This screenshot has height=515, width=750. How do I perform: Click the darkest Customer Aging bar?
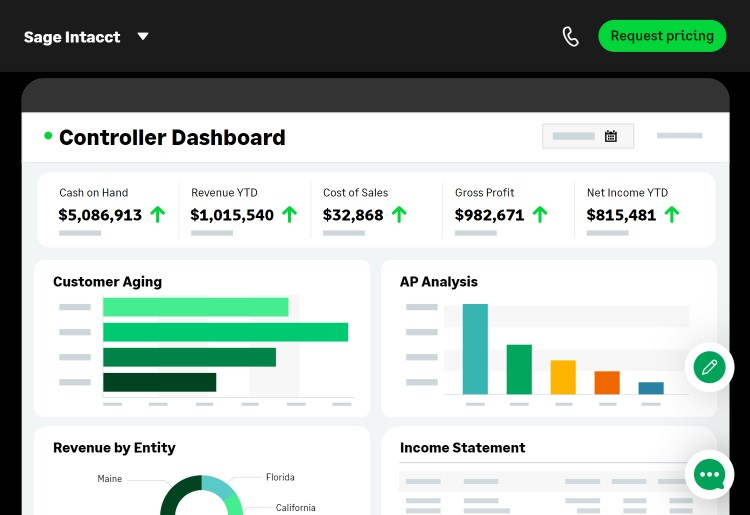[159, 382]
